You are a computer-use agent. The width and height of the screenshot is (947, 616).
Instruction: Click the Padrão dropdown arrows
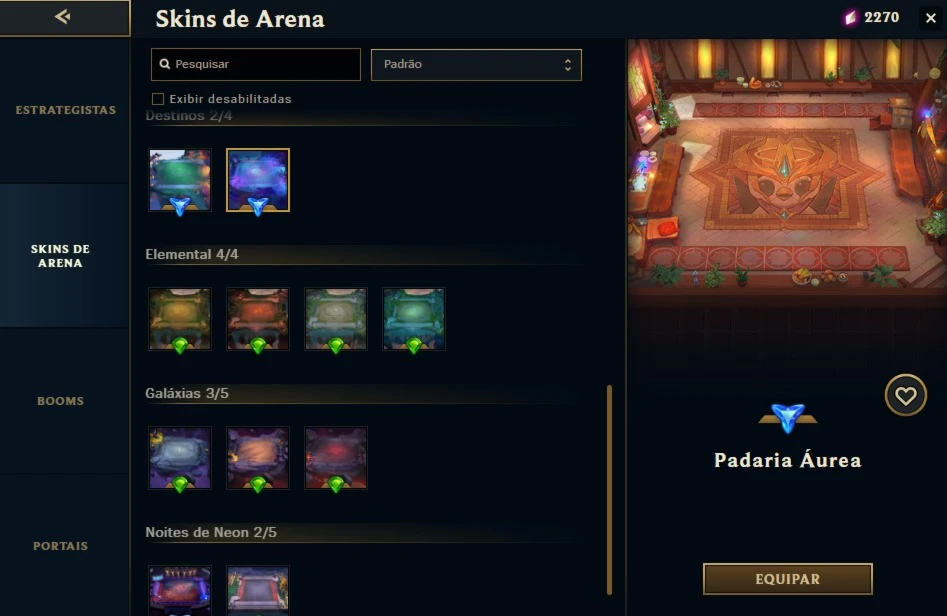(567, 65)
